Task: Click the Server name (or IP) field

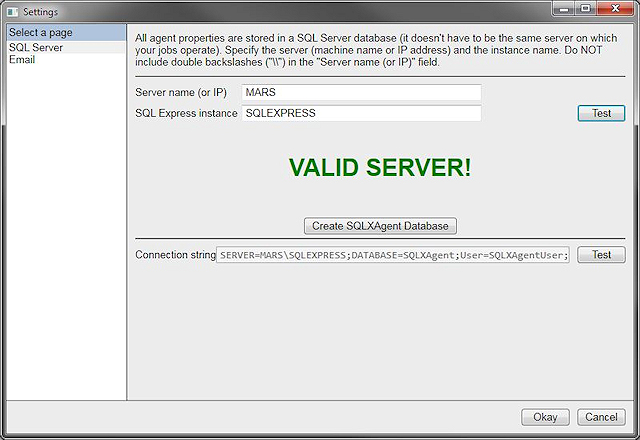Action: (x=361, y=92)
